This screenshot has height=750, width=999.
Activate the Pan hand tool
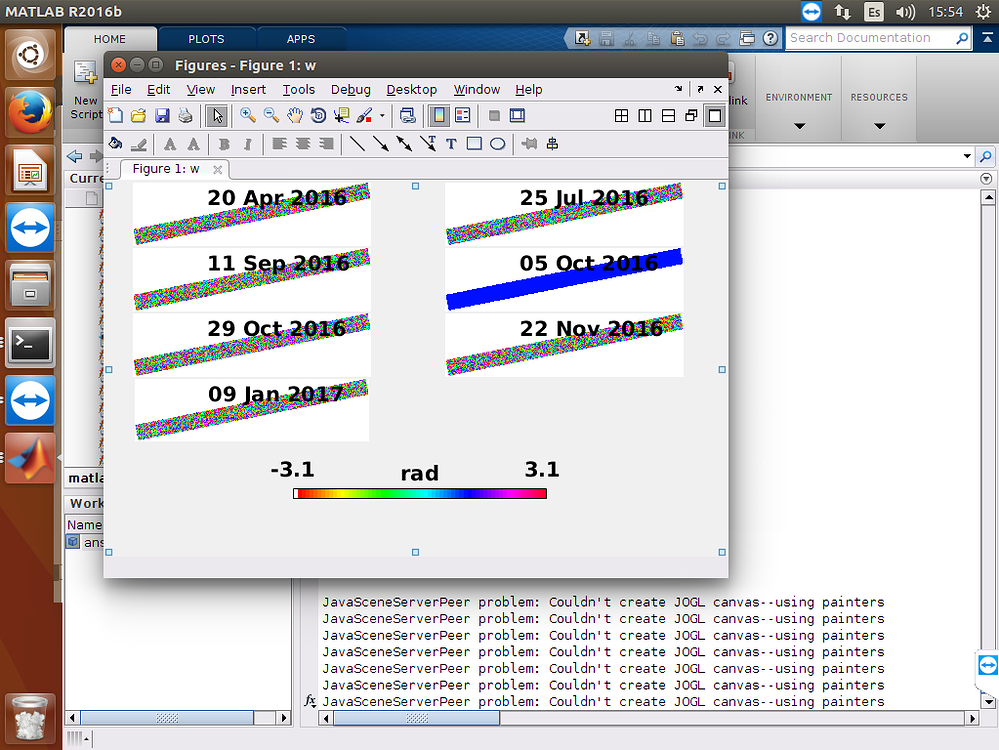tap(294, 115)
